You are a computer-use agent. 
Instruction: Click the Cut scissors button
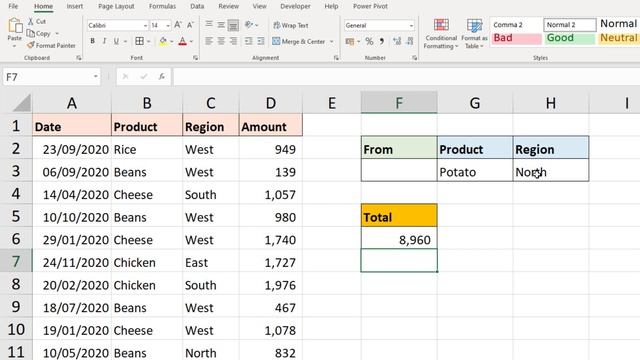(37, 21)
